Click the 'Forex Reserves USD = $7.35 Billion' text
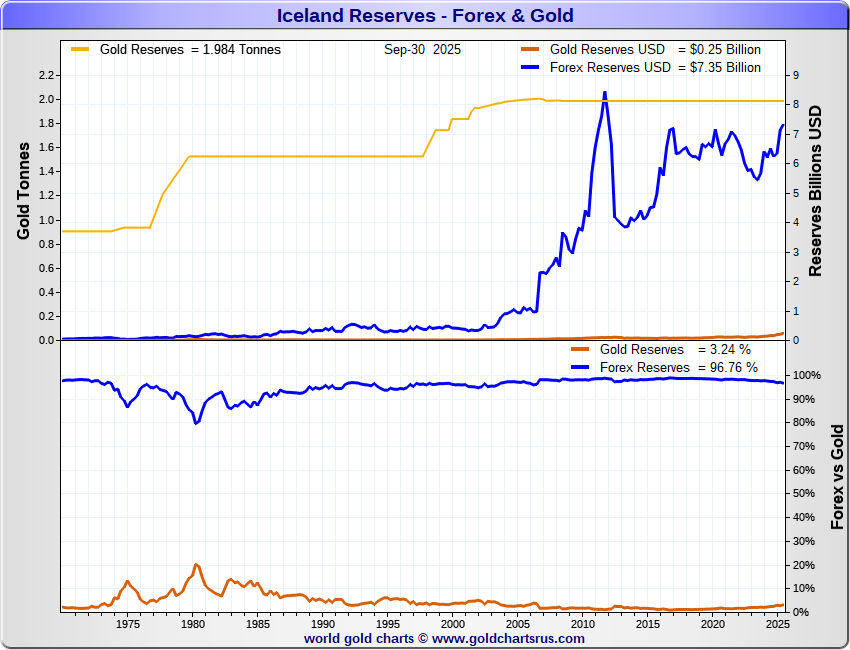 655,67
